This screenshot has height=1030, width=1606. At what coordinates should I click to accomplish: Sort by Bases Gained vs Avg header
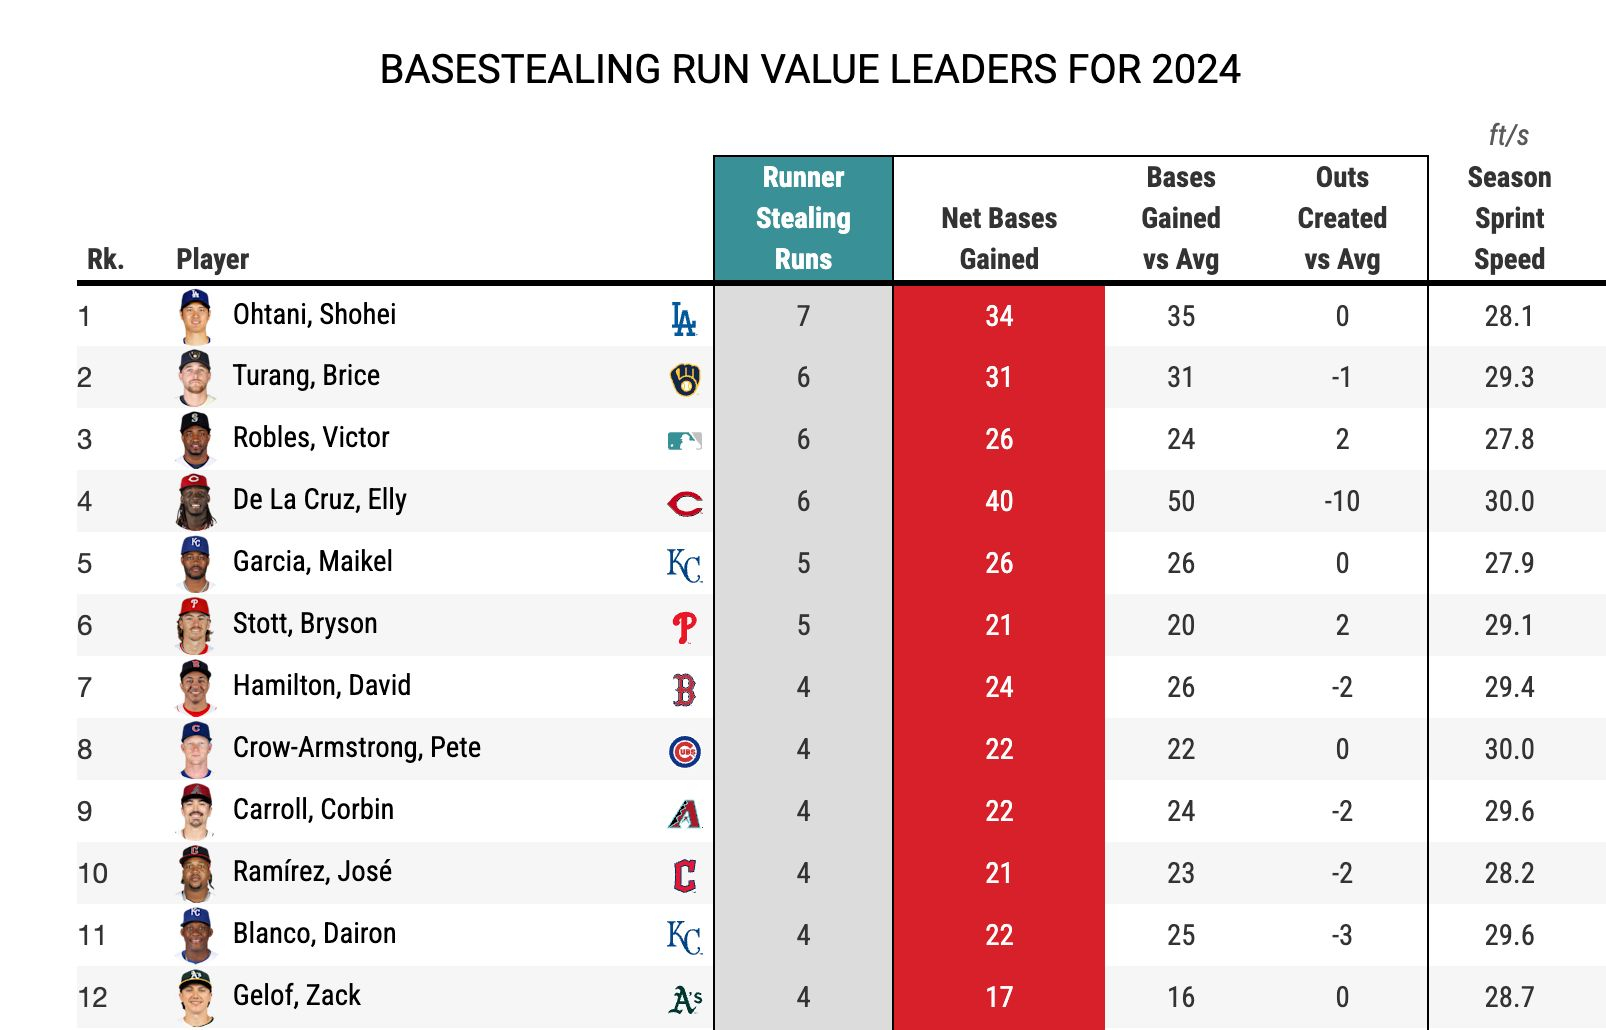pos(1181,218)
